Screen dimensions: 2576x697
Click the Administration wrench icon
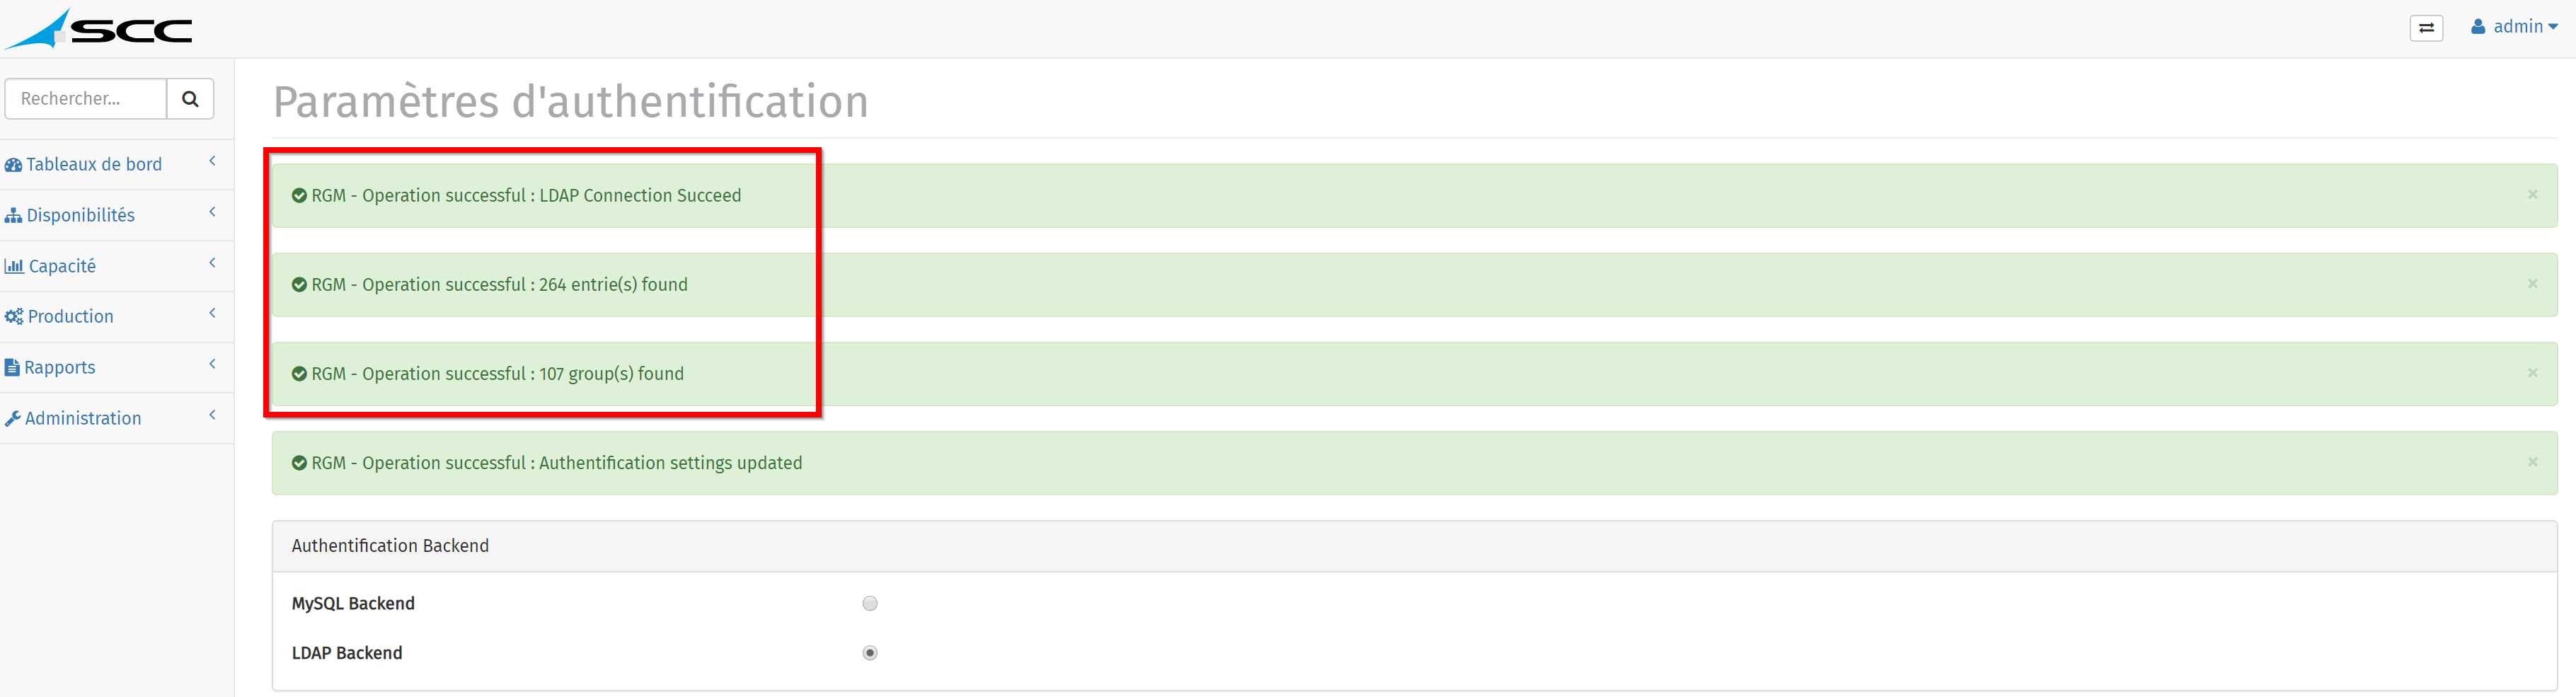pyautogui.click(x=12, y=419)
